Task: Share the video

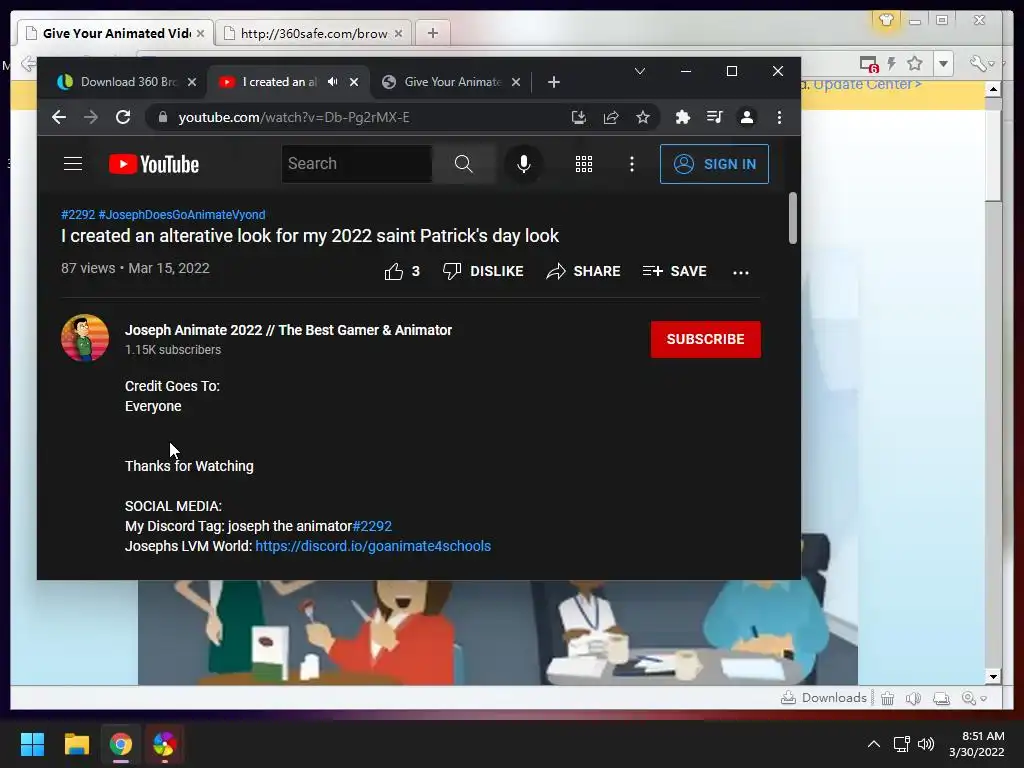Action: click(x=583, y=271)
